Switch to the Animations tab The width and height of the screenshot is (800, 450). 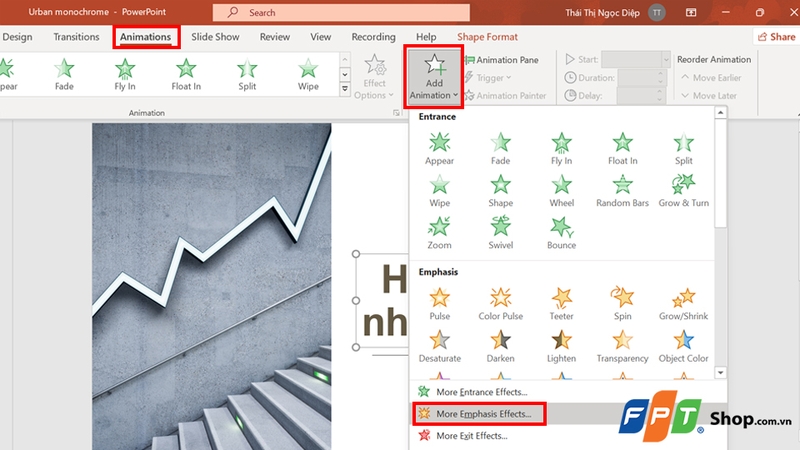click(145, 37)
